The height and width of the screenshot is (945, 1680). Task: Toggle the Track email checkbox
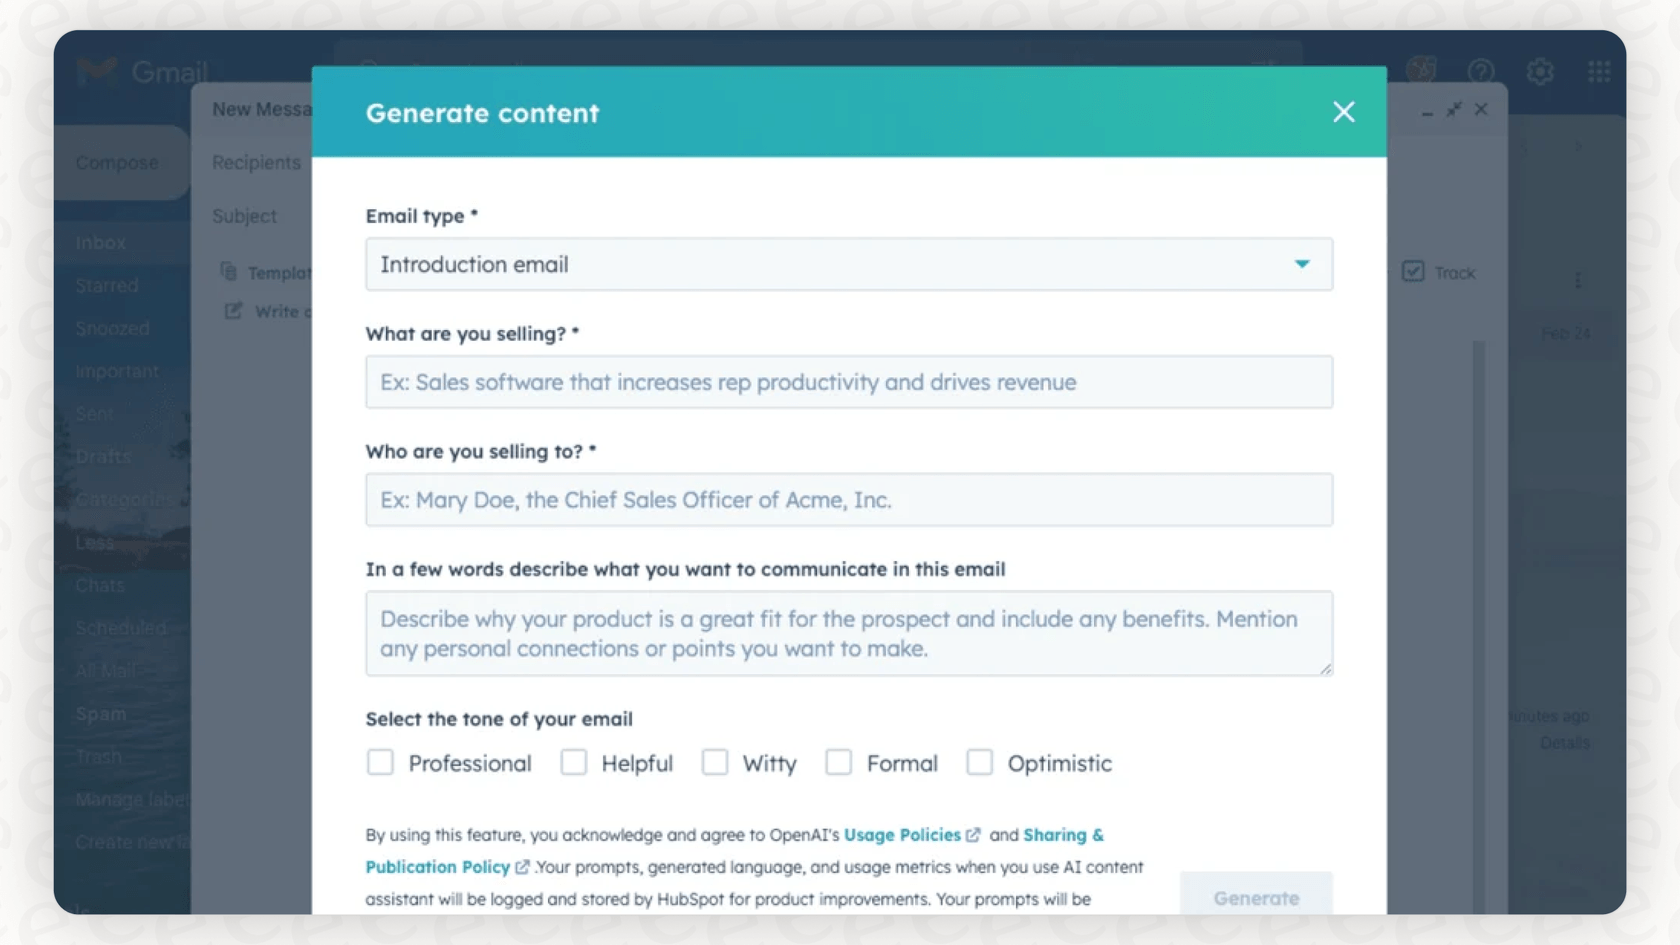point(1413,271)
